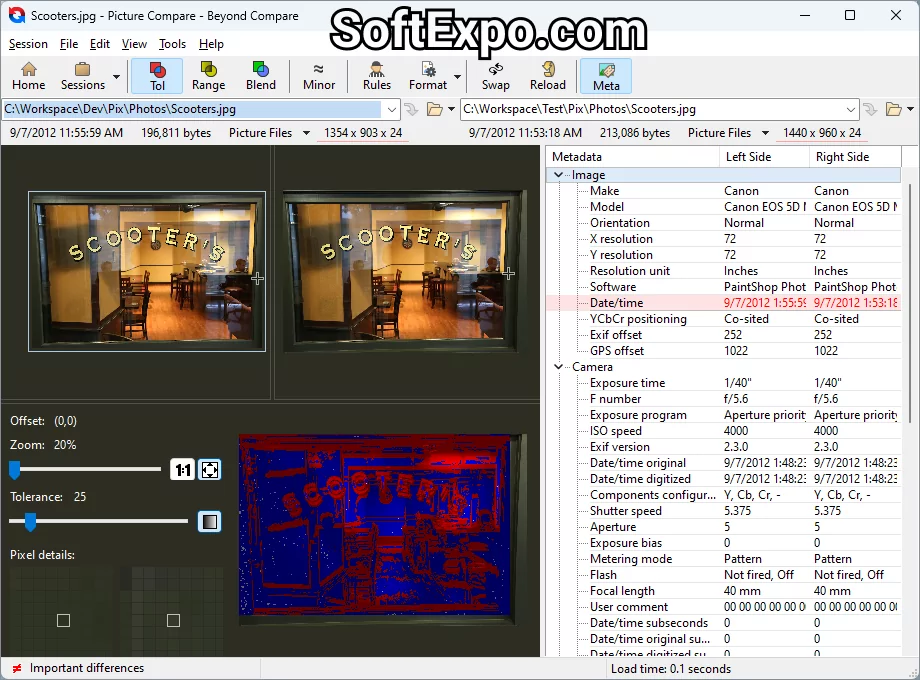This screenshot has height=680, width=920.
Task: Click the zoom 1:1 actual size icon
Action: tap(182, 469)
